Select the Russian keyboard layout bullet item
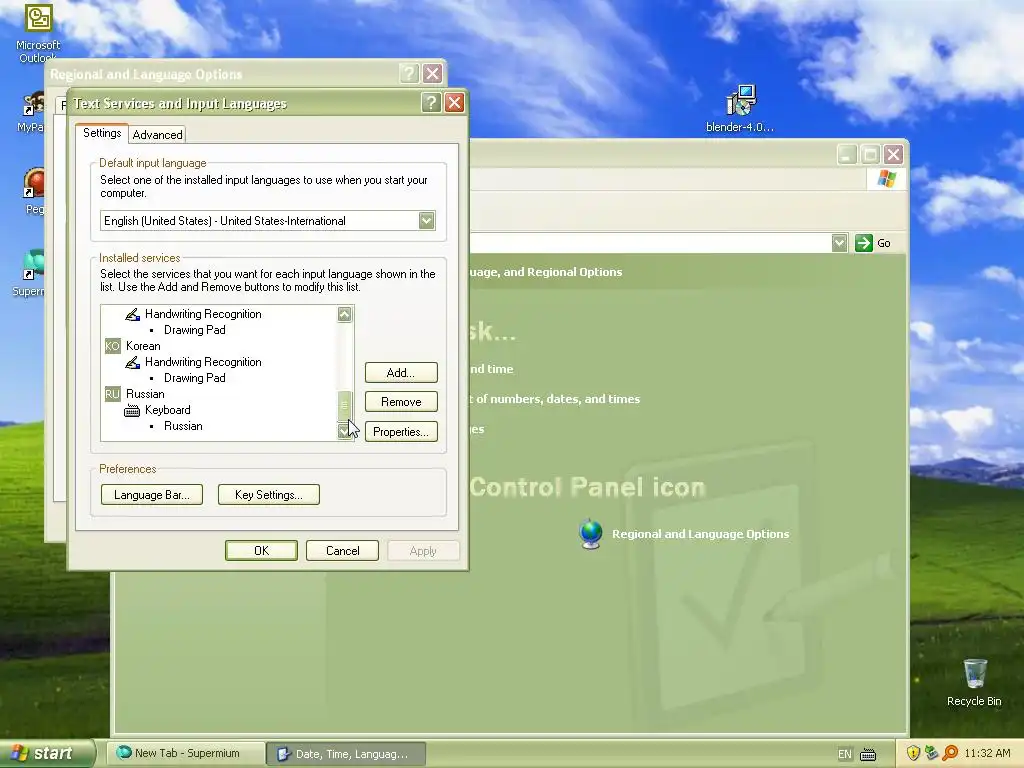The height and width of the screenshot is (768, 1024). (184, 426)
